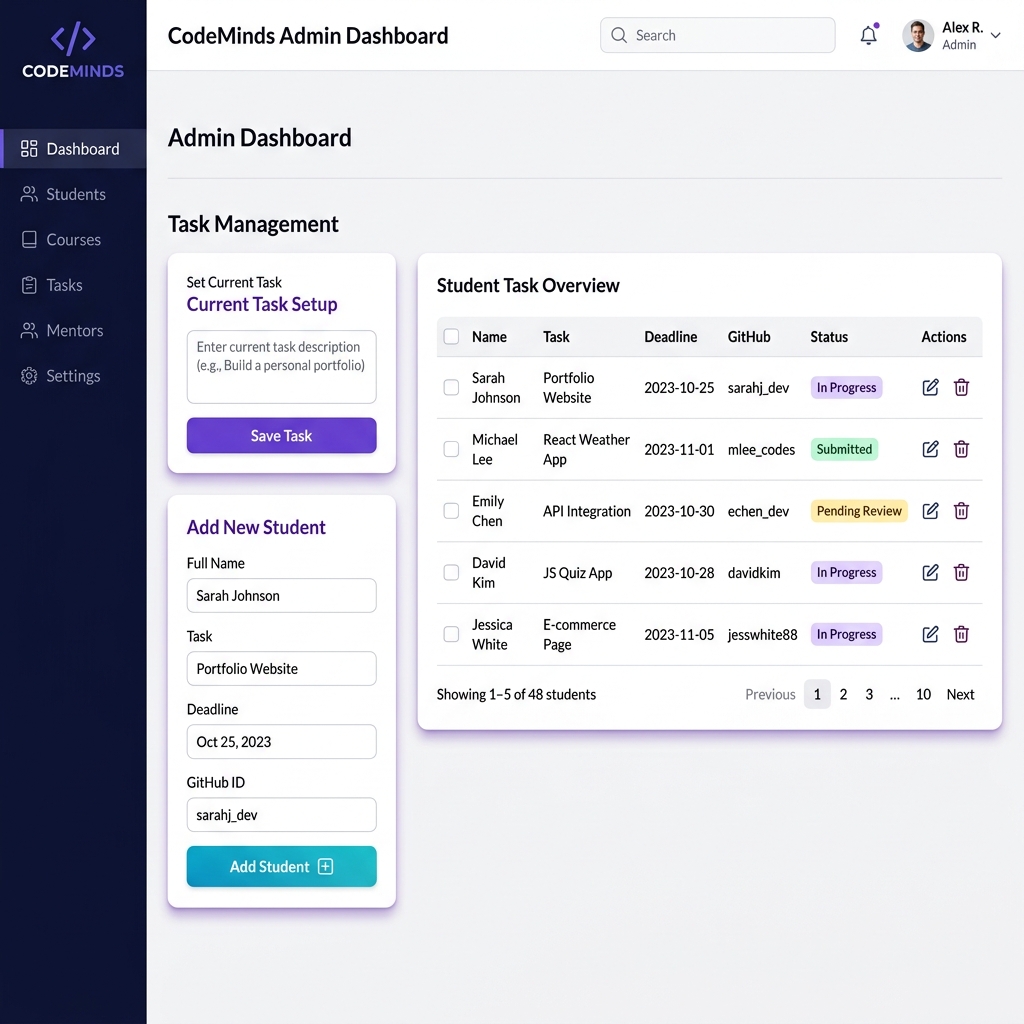Click the notification bell icon

point(869,35)
